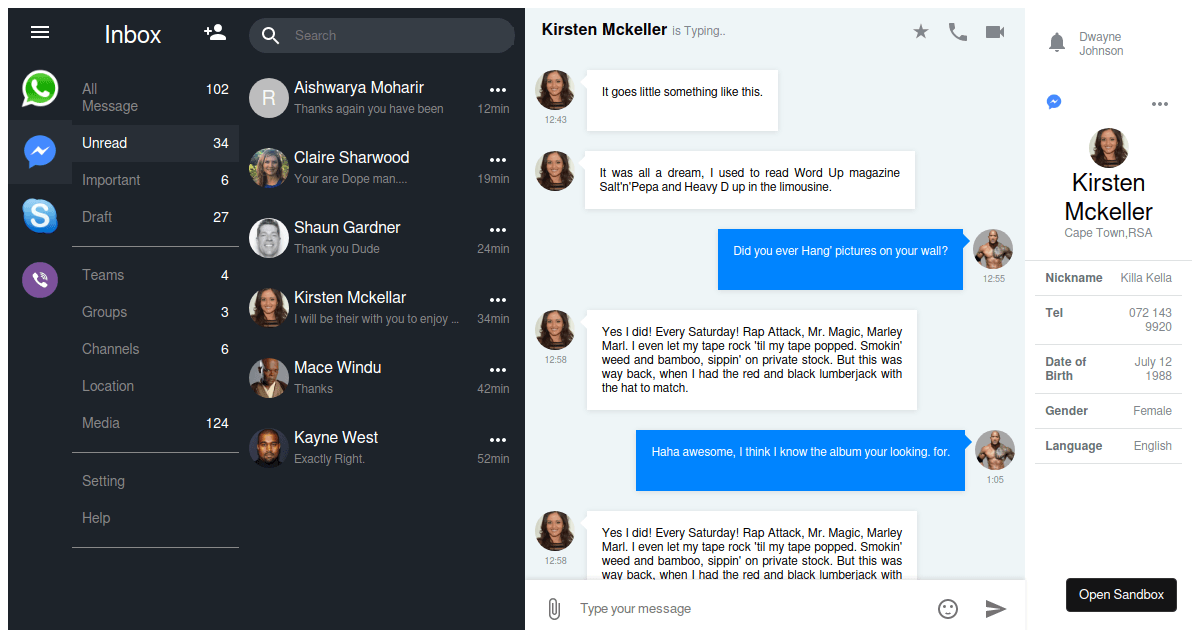The width and height of the screenshot is (1200, 630).
Task: Click the telephone number 072 143 9920
Action: pos(1150,320)
